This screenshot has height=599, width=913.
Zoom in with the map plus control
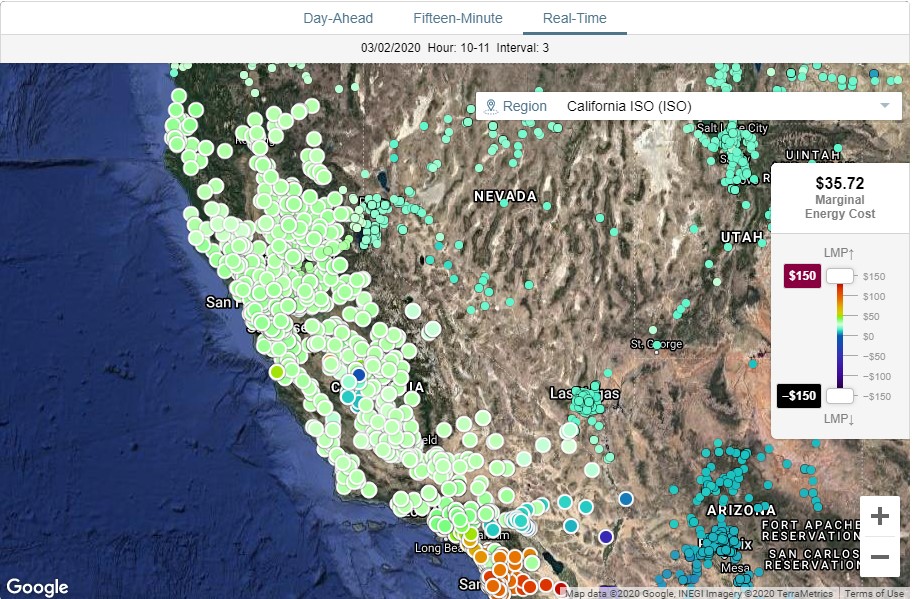[x=878, y=514]
